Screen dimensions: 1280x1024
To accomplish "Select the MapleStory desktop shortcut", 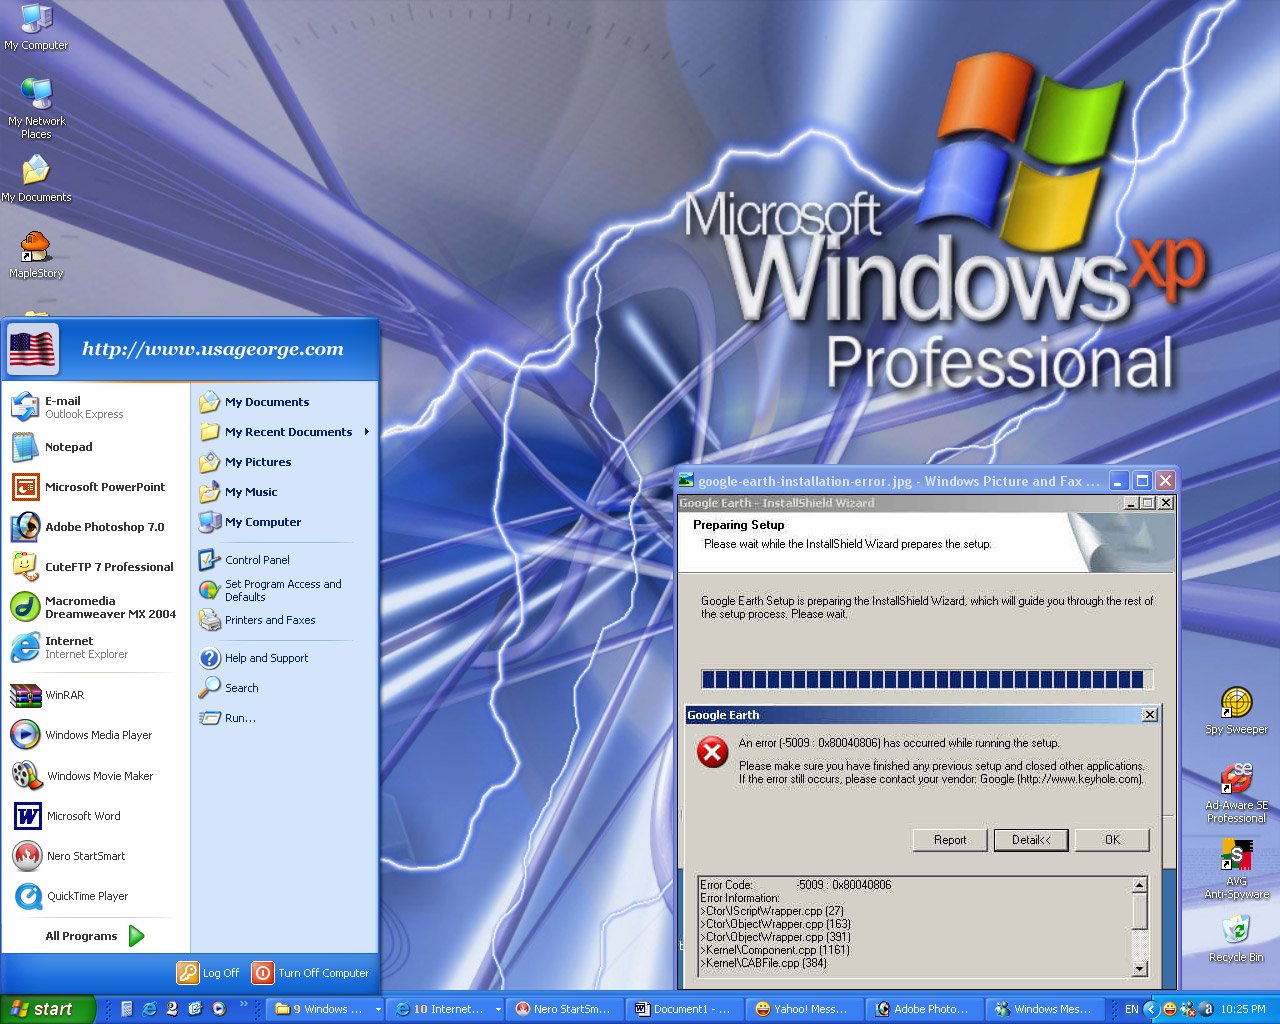I will (x=36, y=254).
